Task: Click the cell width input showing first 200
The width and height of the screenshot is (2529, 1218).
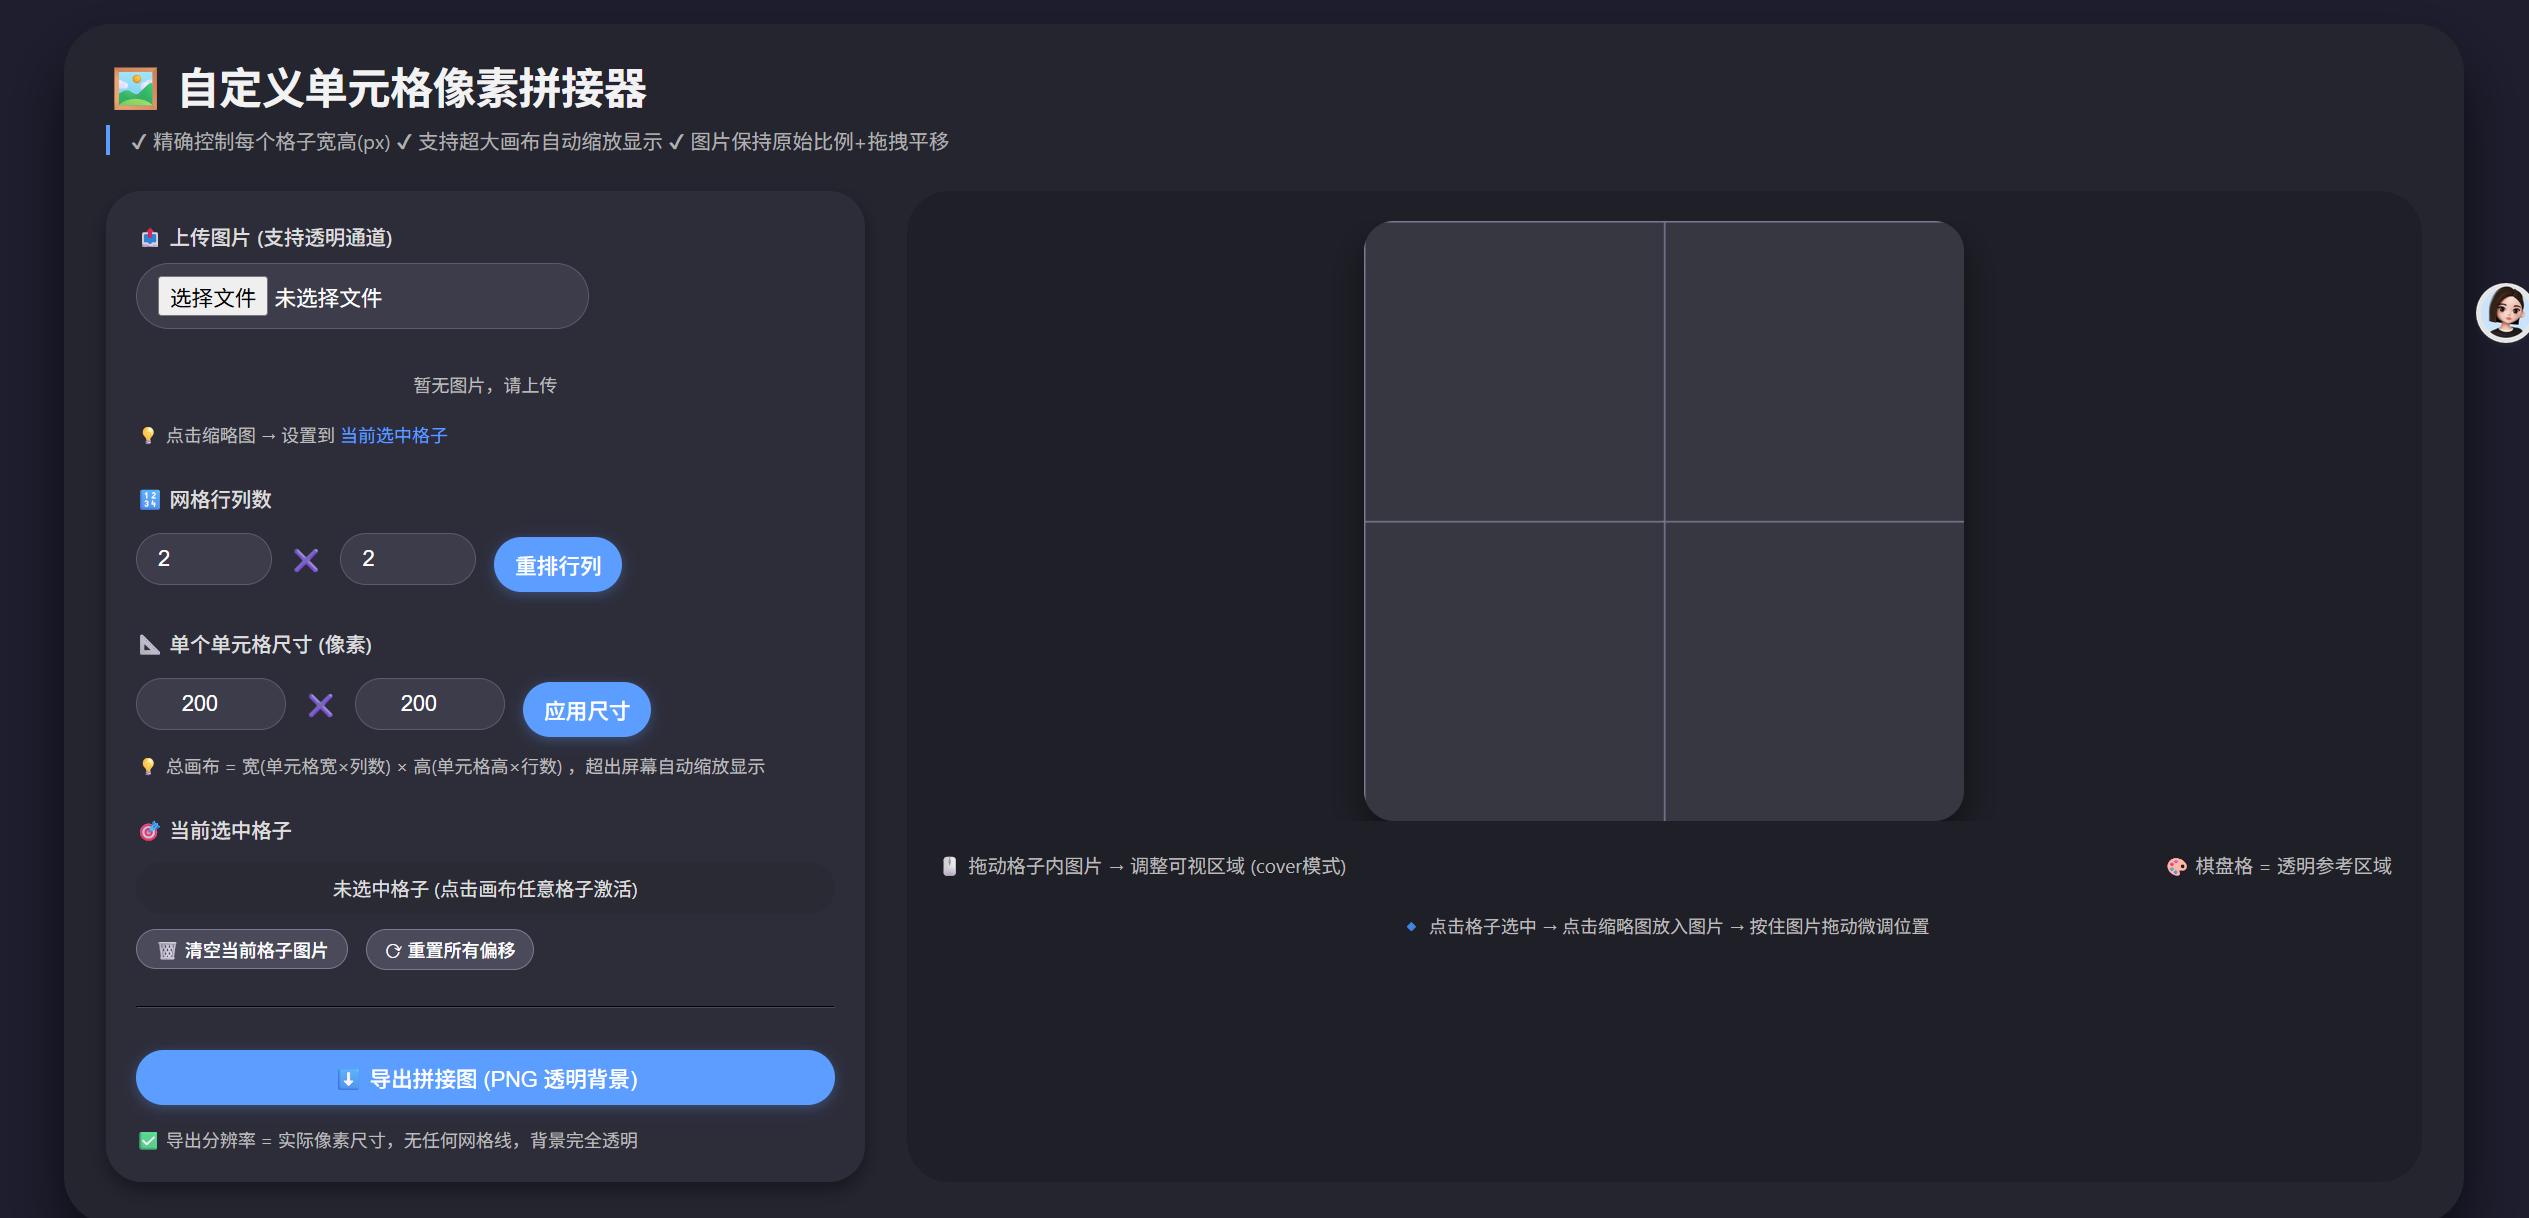Action: coord(211,704)
